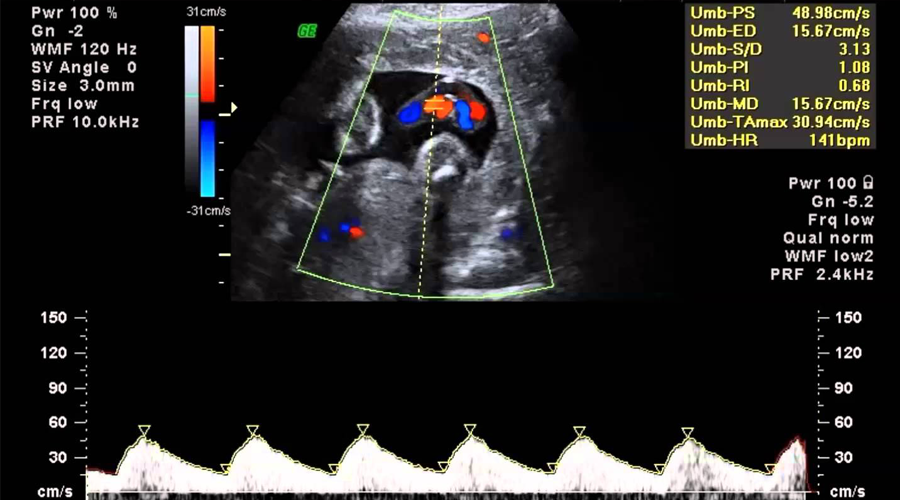Select the Umb-RI 0.68 row
900x500 pixels.
[x=780, y=86]
